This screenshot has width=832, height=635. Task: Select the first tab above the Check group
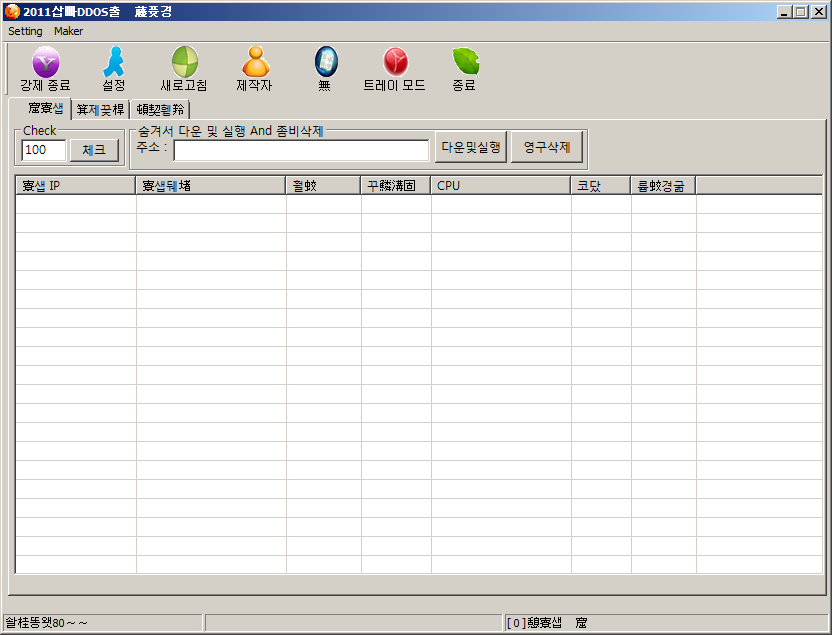click(x=40, y=108)
